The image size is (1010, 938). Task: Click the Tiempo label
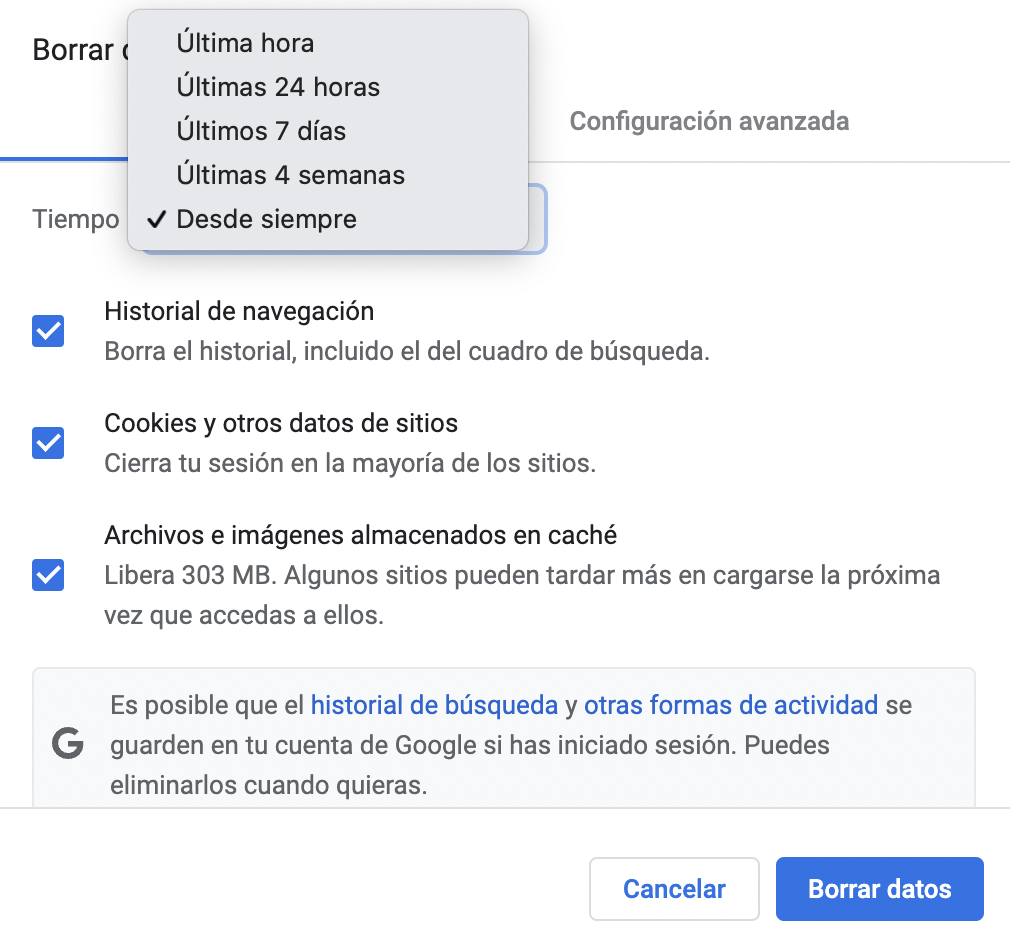point(75,219)
